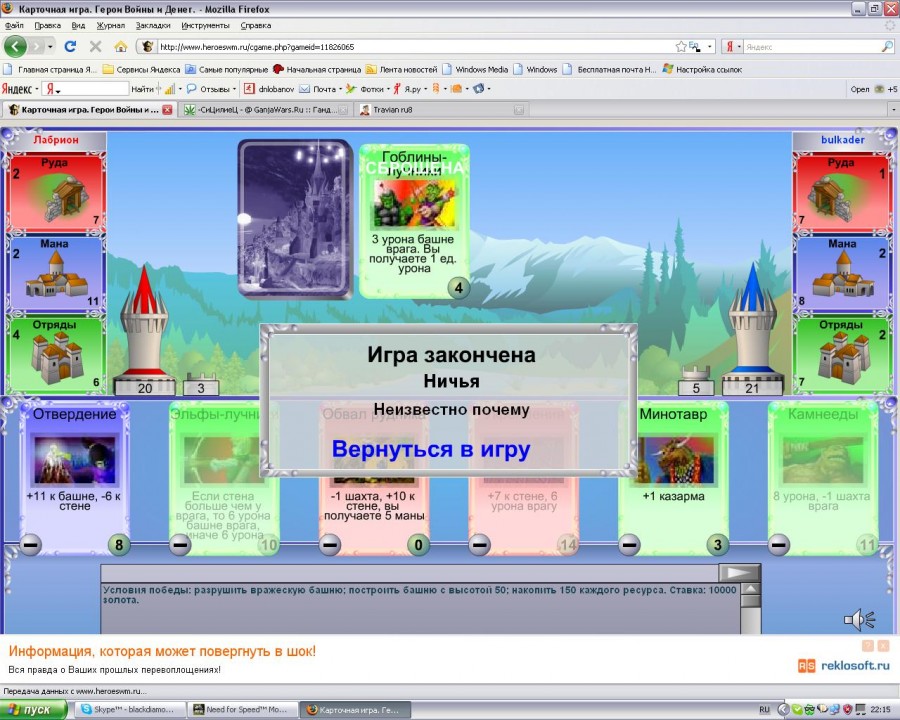
Task: Discard the Эльфы-лучники card with its minus button
Action: [180, 544]
